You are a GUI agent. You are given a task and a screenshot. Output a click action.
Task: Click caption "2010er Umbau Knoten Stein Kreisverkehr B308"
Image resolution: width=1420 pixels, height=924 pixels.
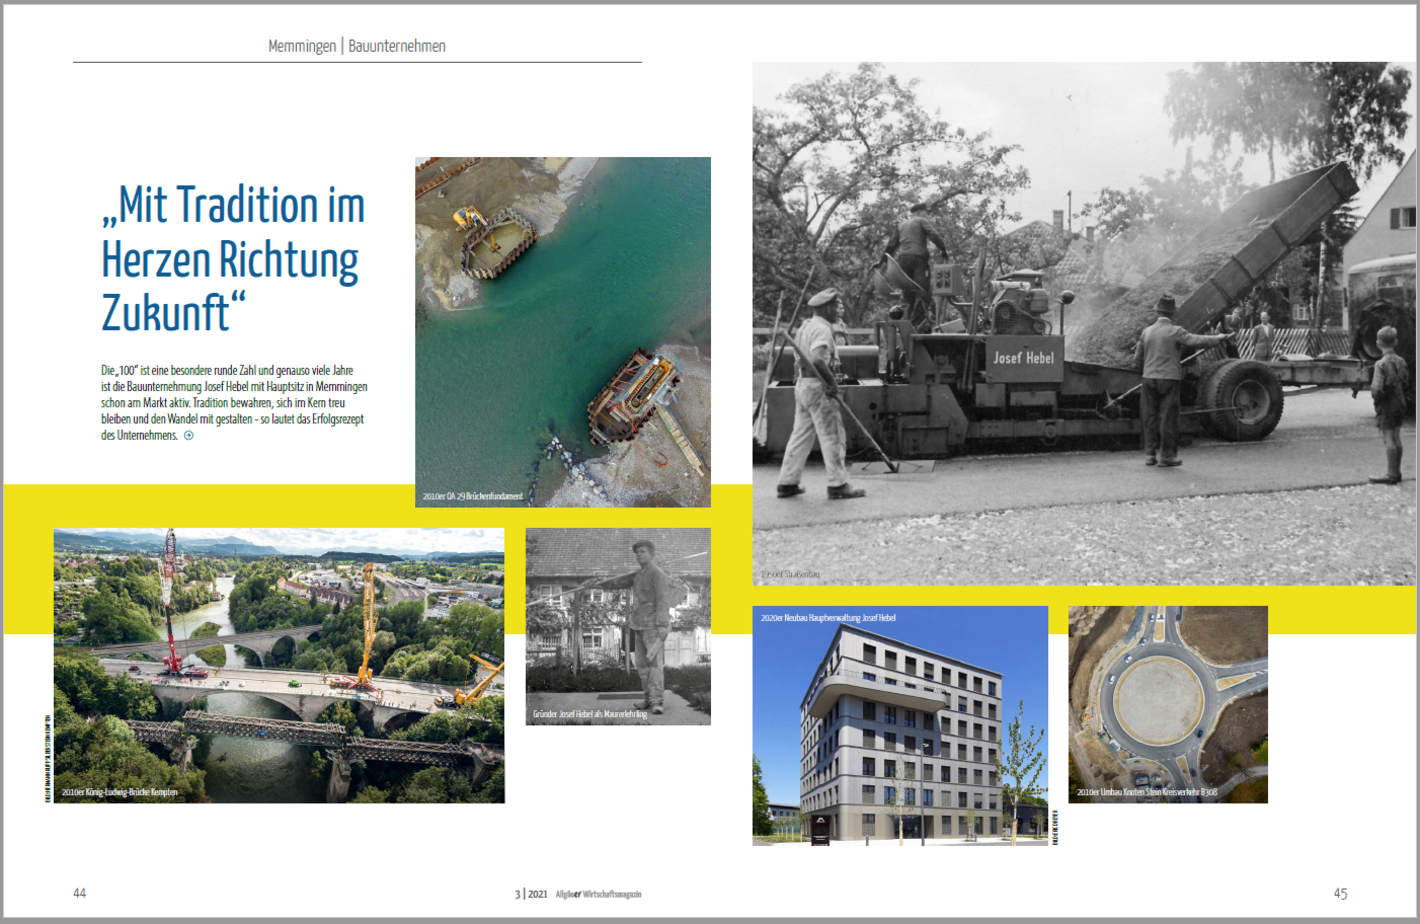tap(1147, 792)
